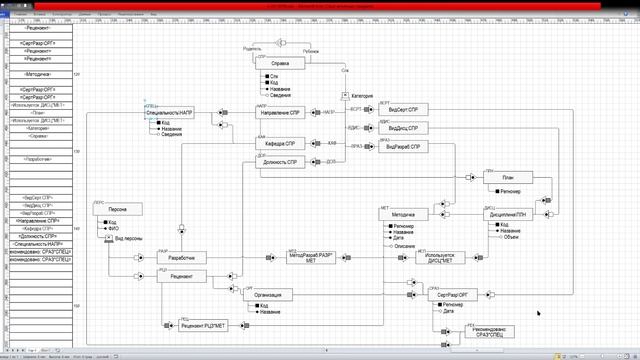
Task: Click the connector symbol next to ВСРТ label
Action: tap(369, 109)
